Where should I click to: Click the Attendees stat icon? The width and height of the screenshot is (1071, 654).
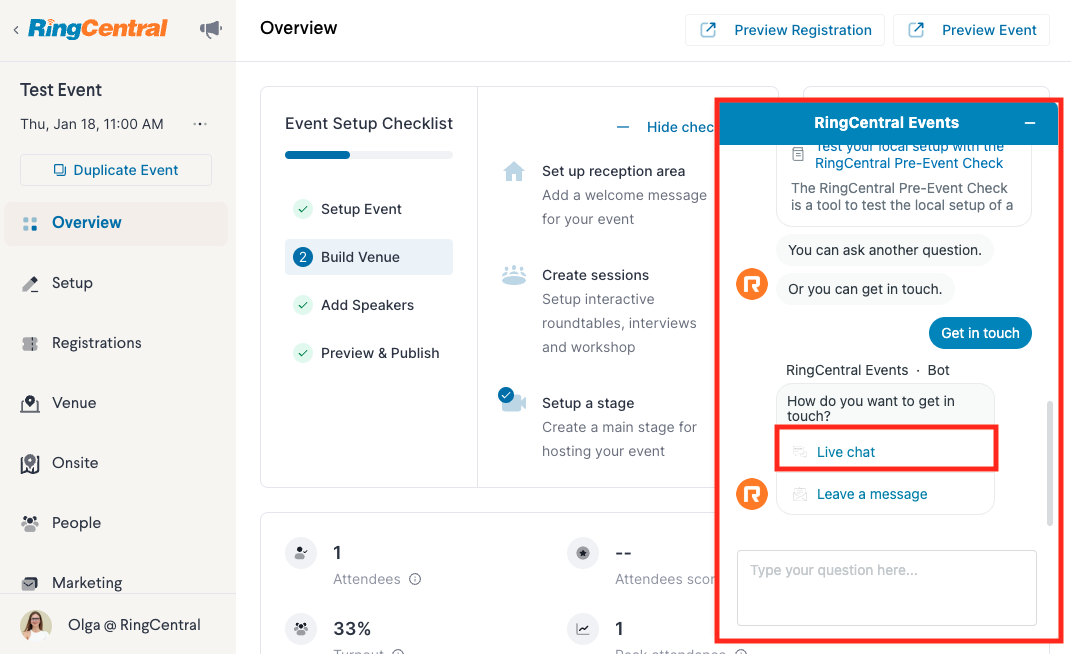(x=301, y=553)
